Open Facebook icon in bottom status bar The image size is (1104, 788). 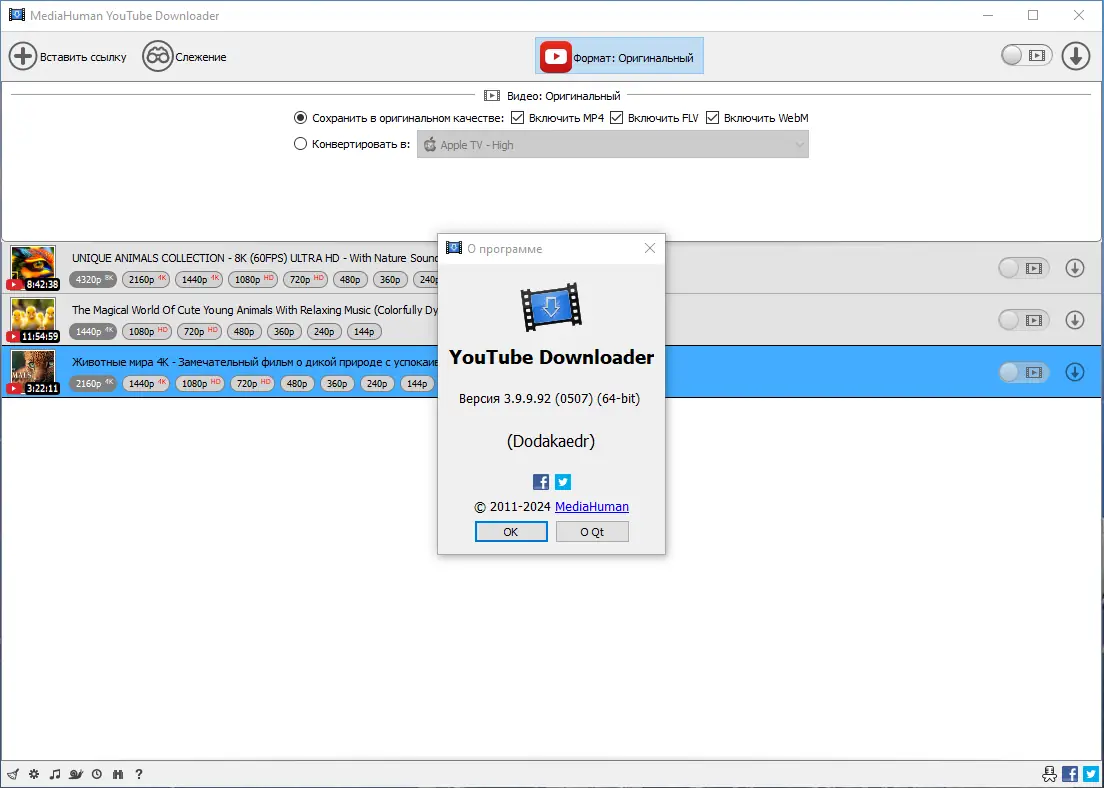1070,774
